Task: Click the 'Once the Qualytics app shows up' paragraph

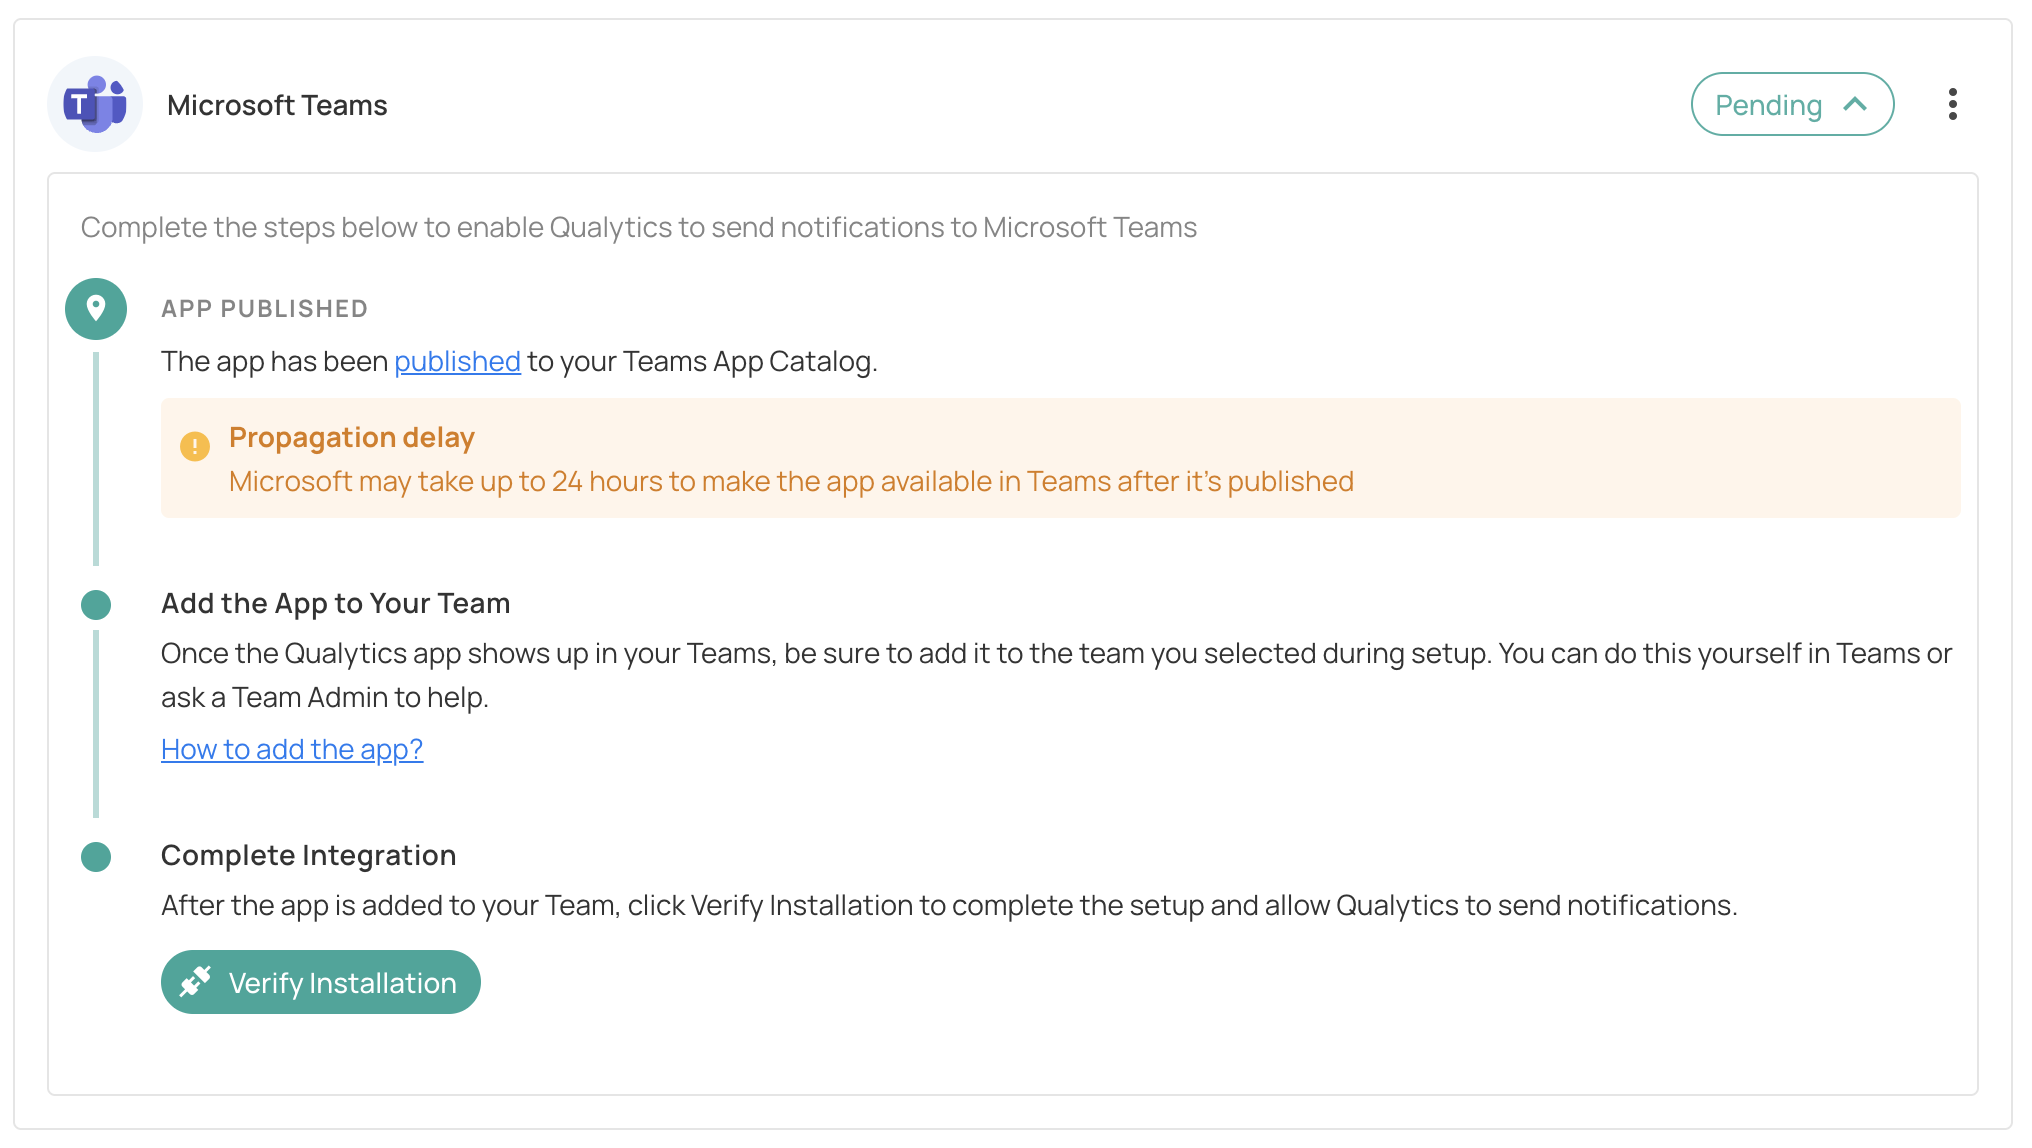Action: 1056,675
